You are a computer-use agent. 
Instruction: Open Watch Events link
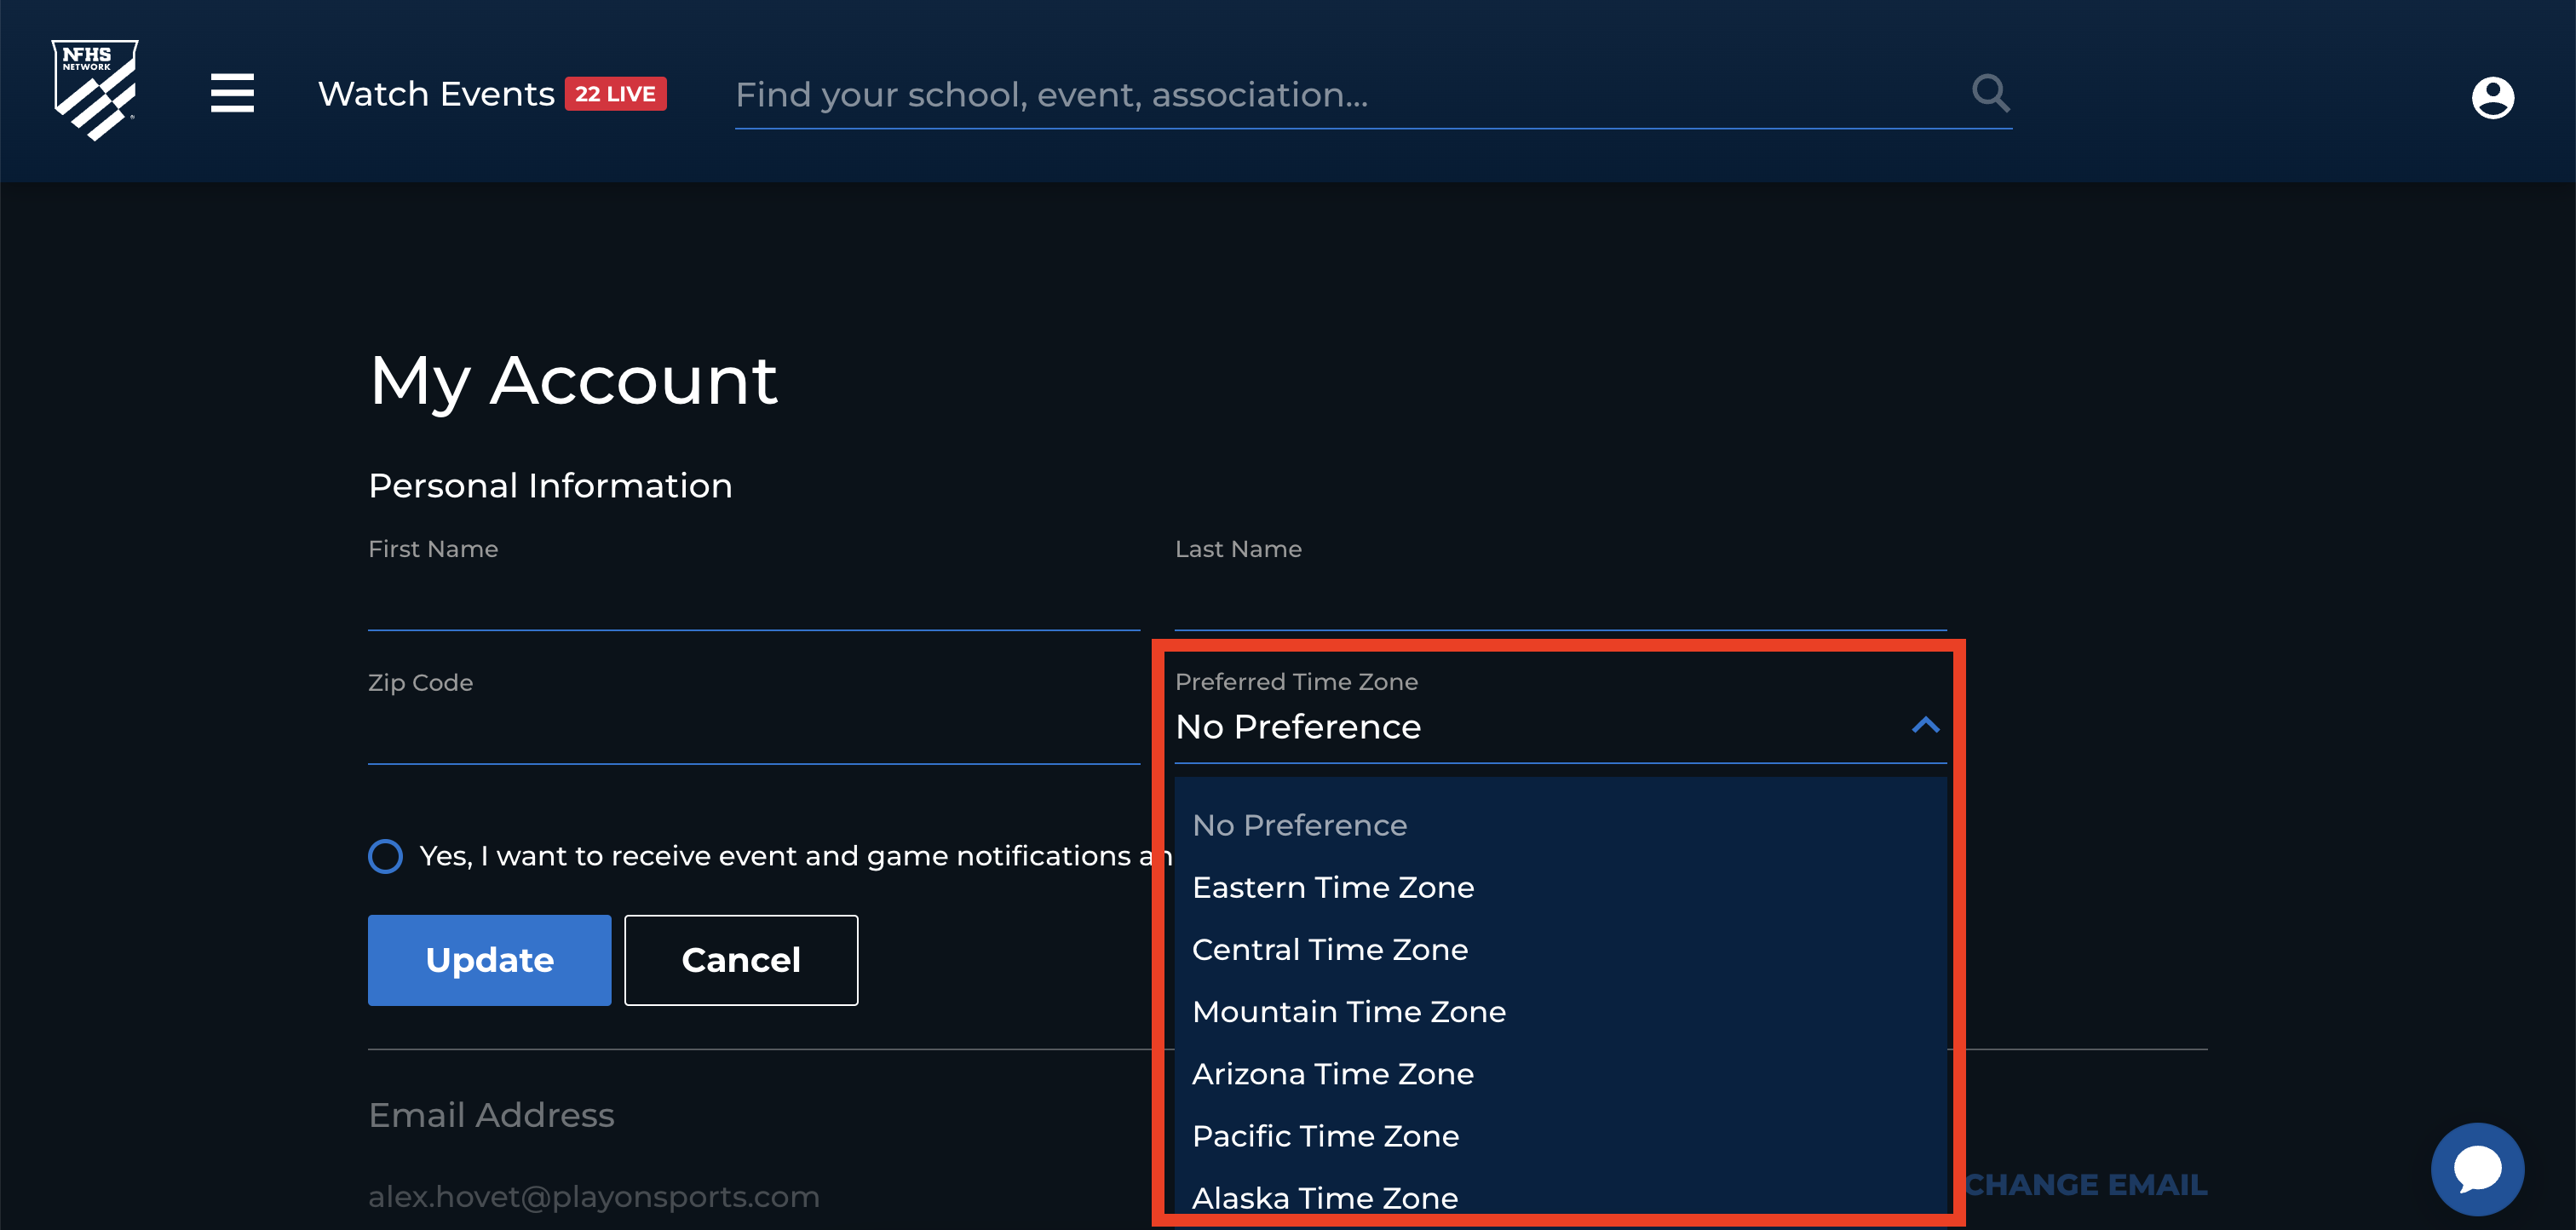click(436, 94)
